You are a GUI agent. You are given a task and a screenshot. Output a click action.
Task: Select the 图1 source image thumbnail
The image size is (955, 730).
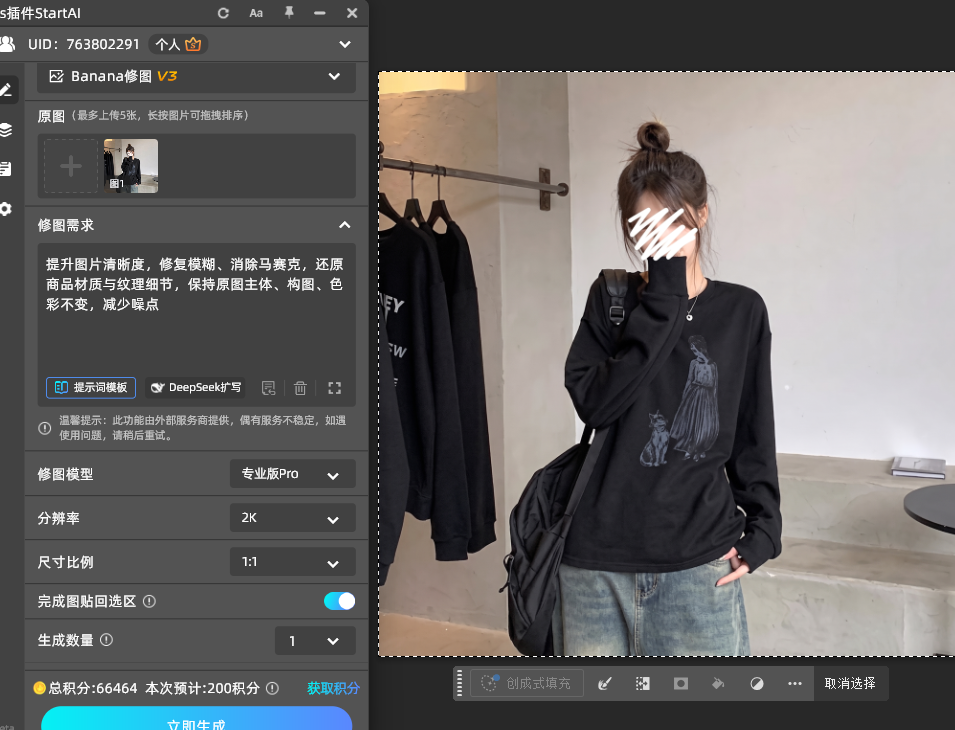tap(131, 166)
